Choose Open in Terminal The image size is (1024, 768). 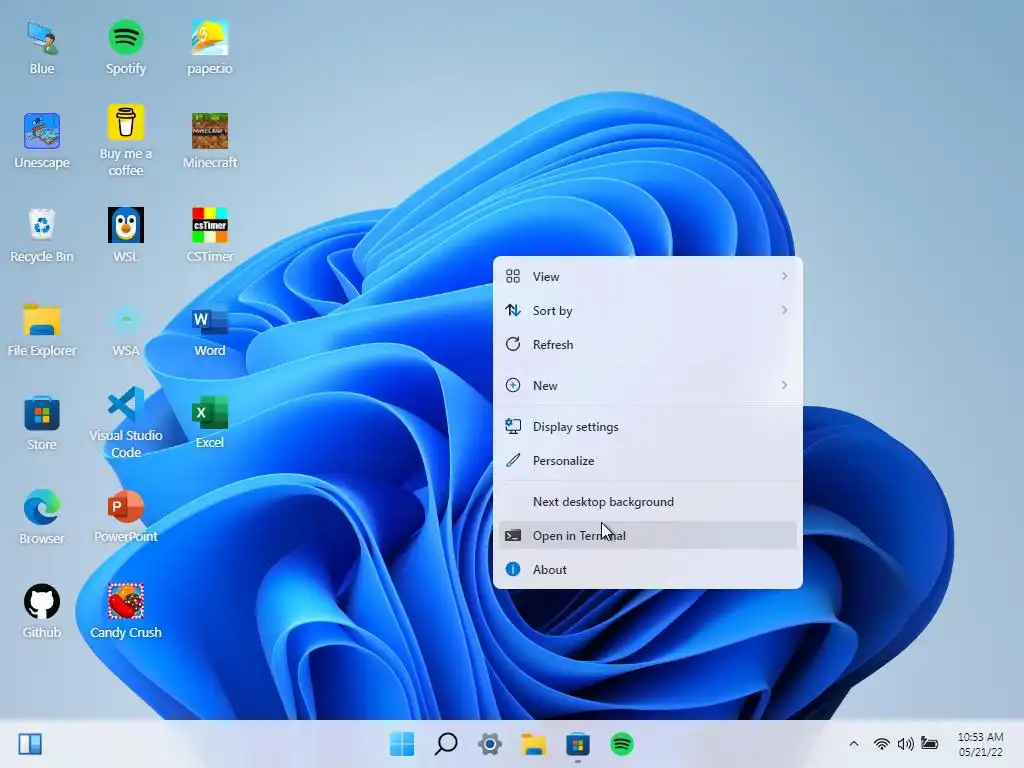[647, 536]
